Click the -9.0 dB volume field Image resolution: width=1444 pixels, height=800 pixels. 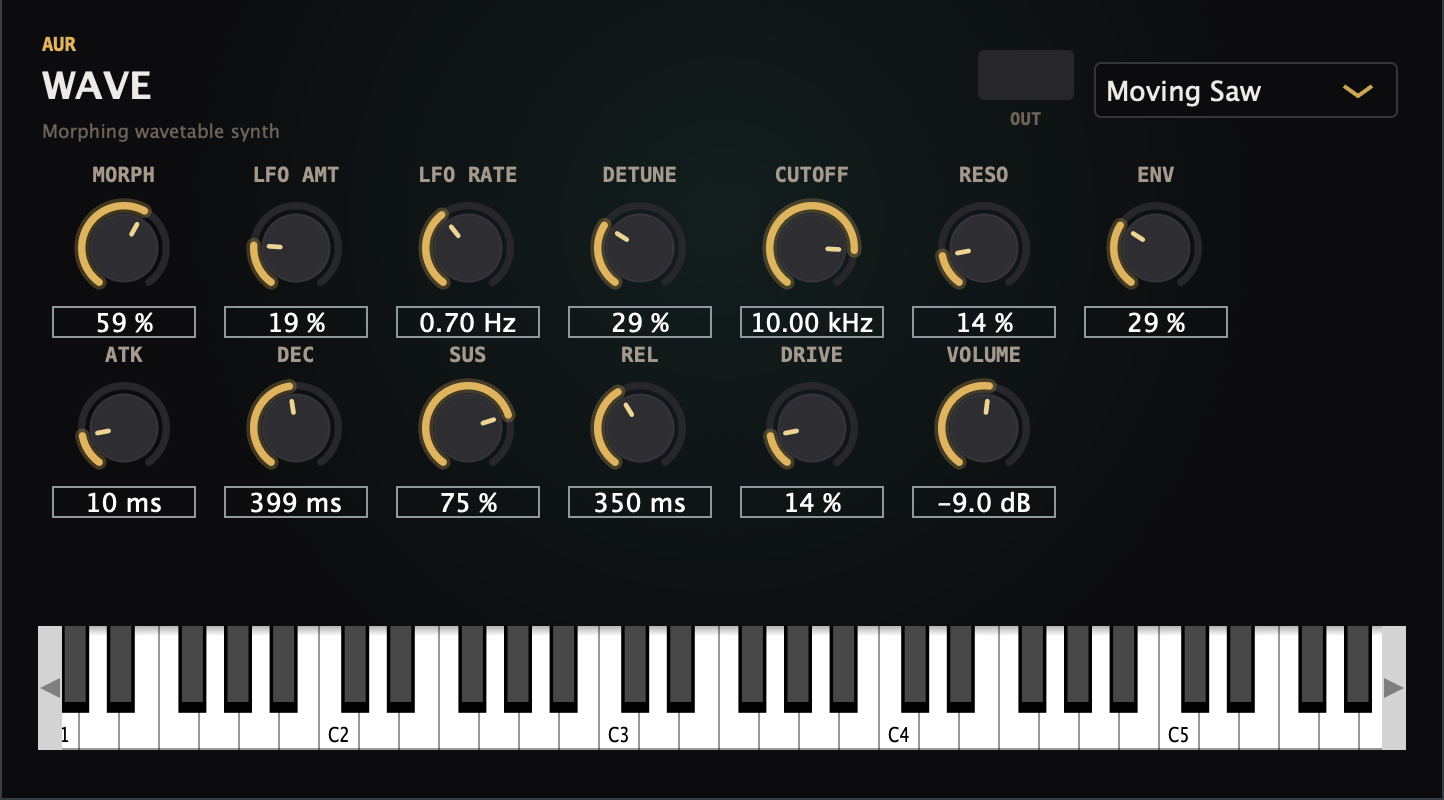click(x=984, y=502)
